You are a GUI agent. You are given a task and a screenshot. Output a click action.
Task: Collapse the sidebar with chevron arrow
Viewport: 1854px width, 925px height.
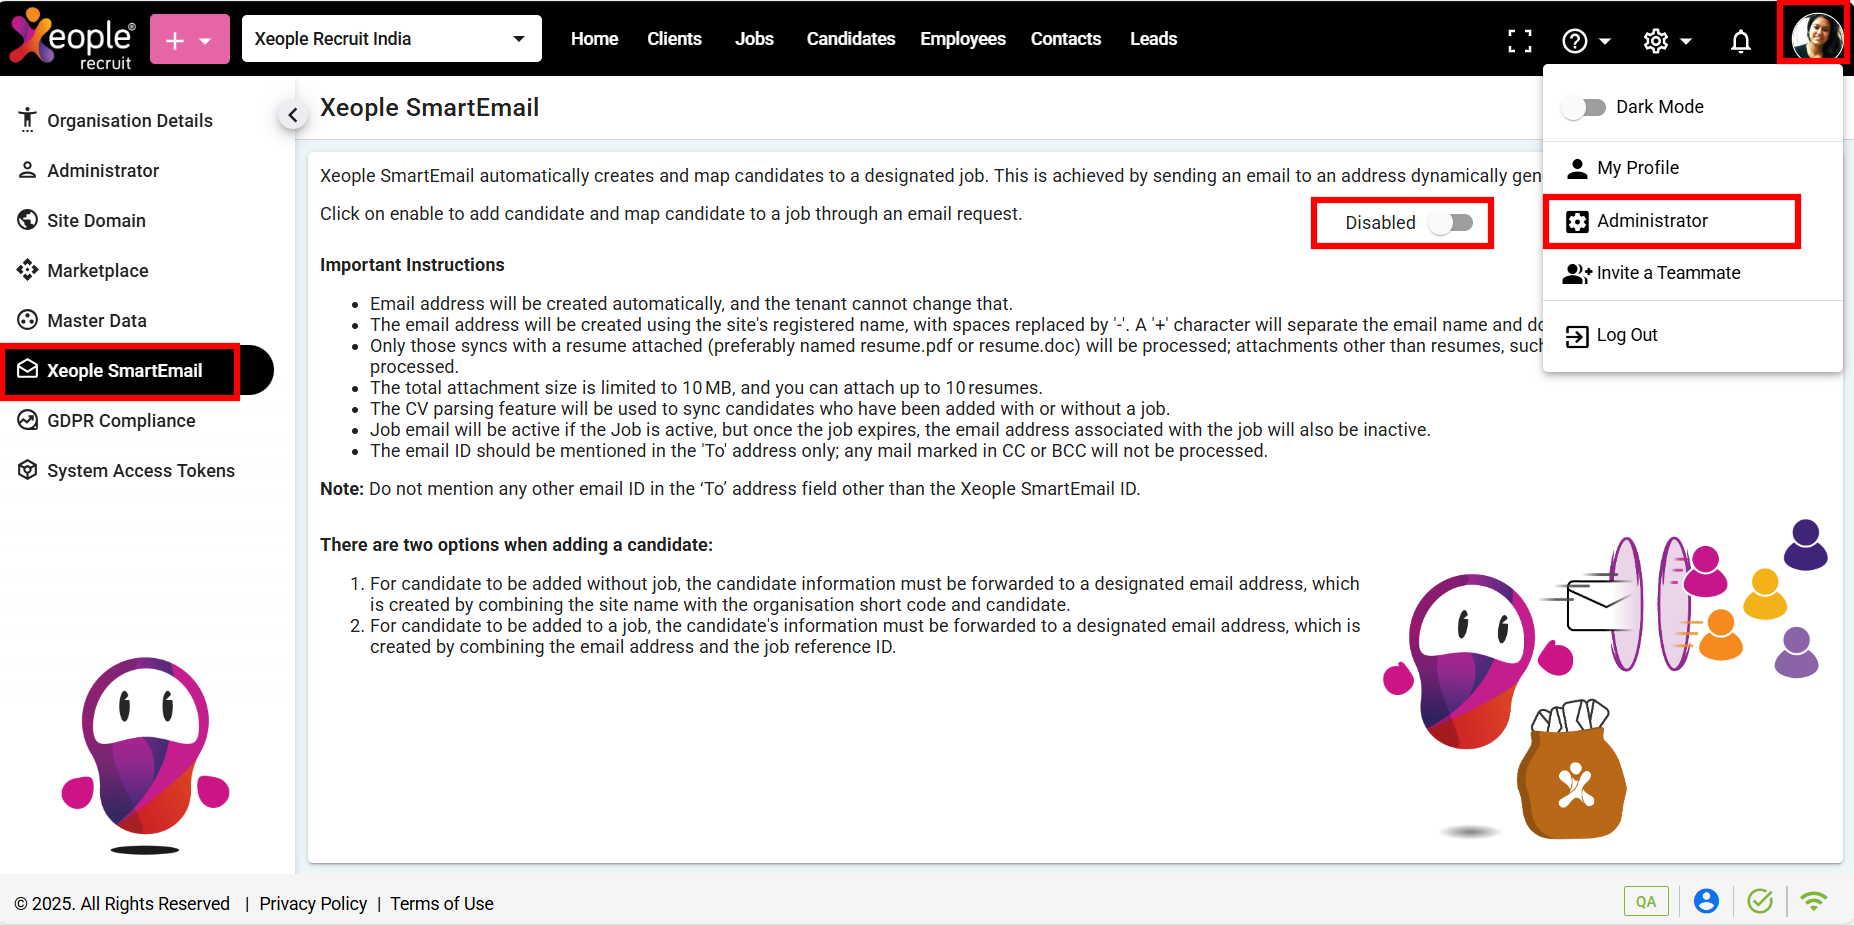[x=293, y=115]
